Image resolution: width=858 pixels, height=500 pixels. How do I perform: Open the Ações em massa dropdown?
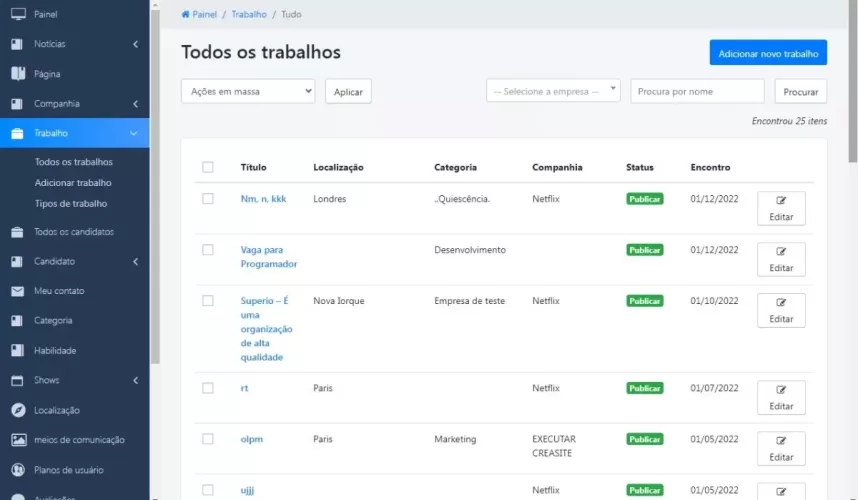pyautogui.click(x=248, y=91)
